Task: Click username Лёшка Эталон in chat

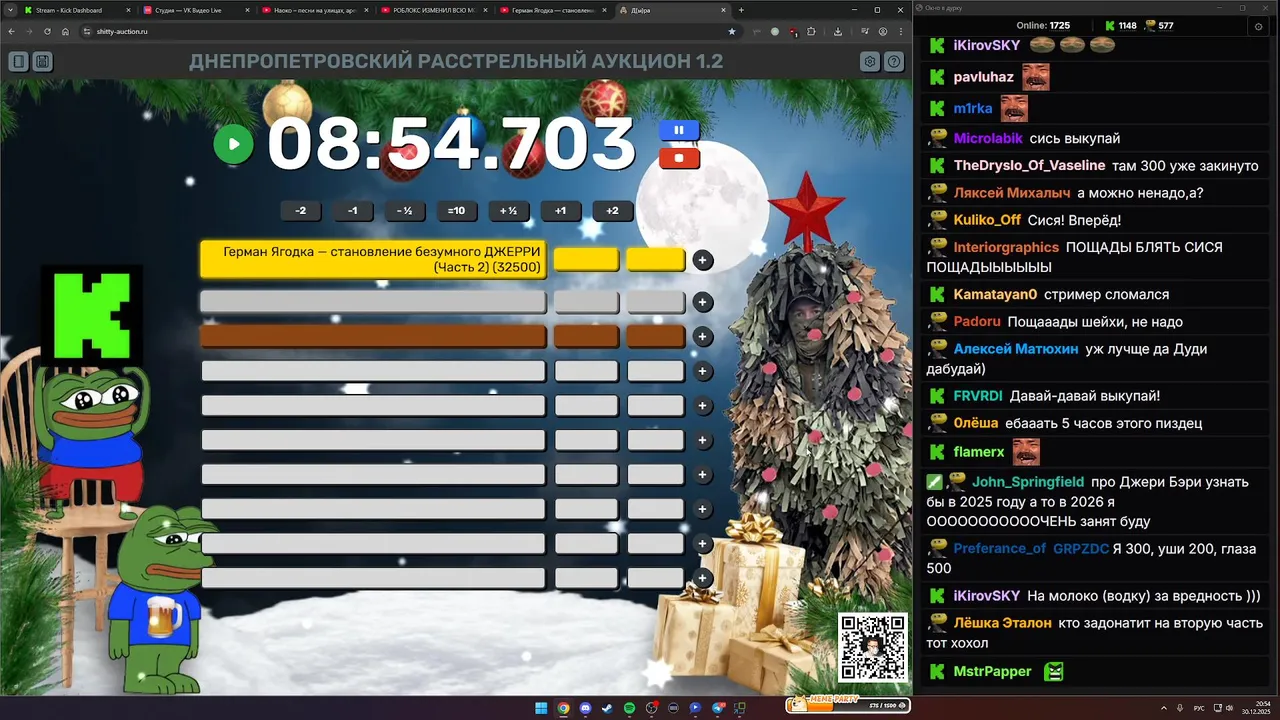Action: 1002,622
